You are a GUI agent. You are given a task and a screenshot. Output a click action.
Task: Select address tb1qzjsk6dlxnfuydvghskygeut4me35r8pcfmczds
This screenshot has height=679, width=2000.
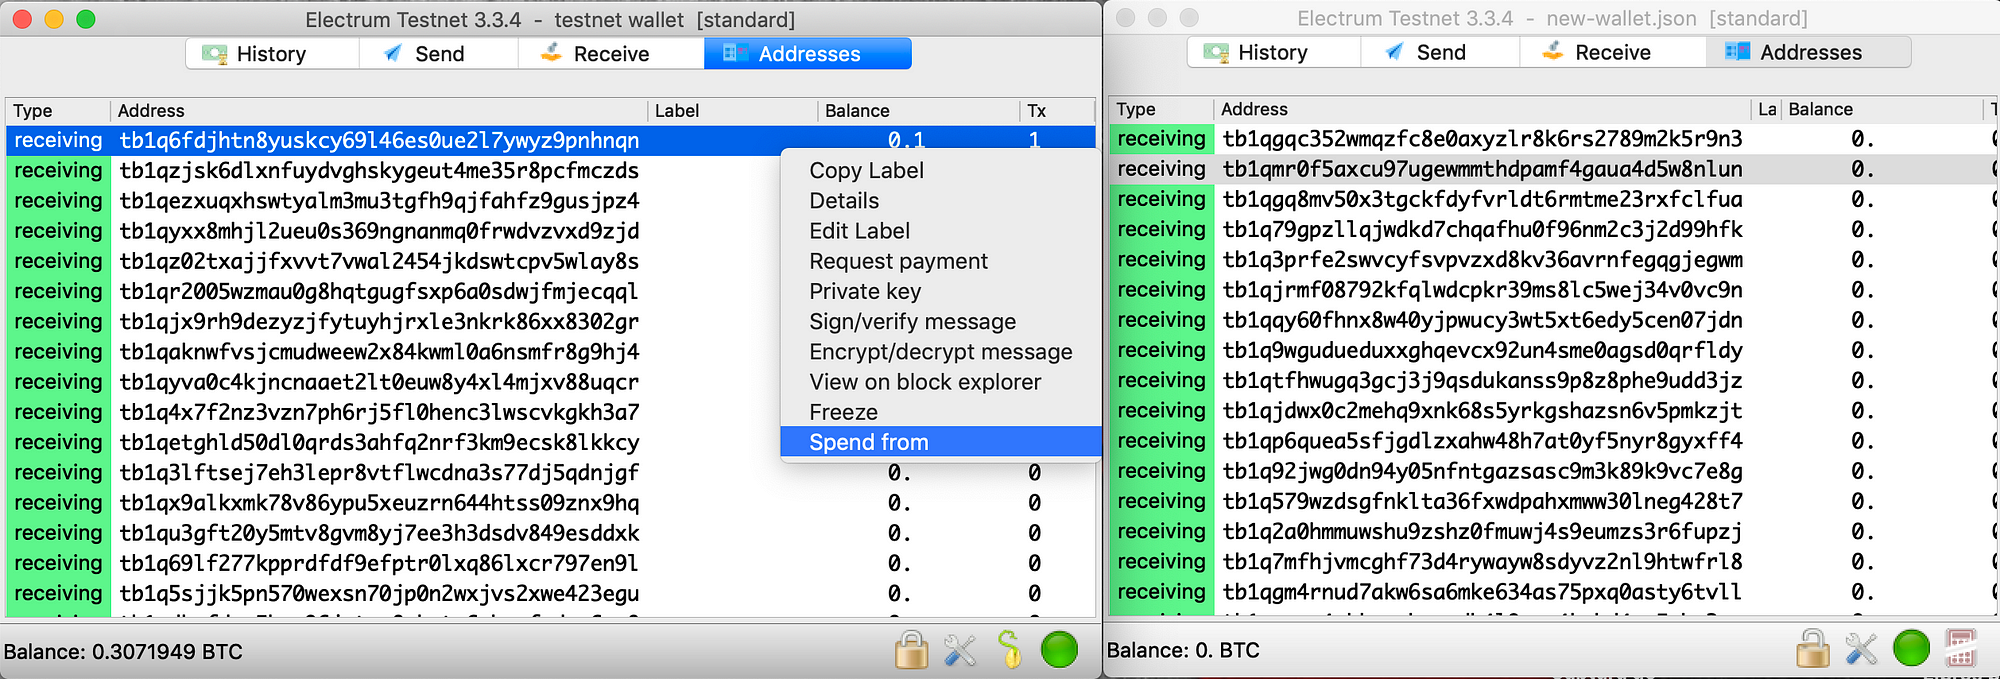point(379,171)
